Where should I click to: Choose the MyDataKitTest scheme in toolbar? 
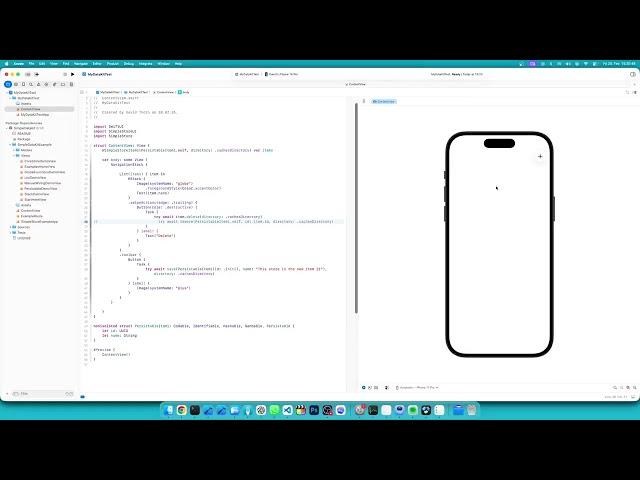coord(247,74)
